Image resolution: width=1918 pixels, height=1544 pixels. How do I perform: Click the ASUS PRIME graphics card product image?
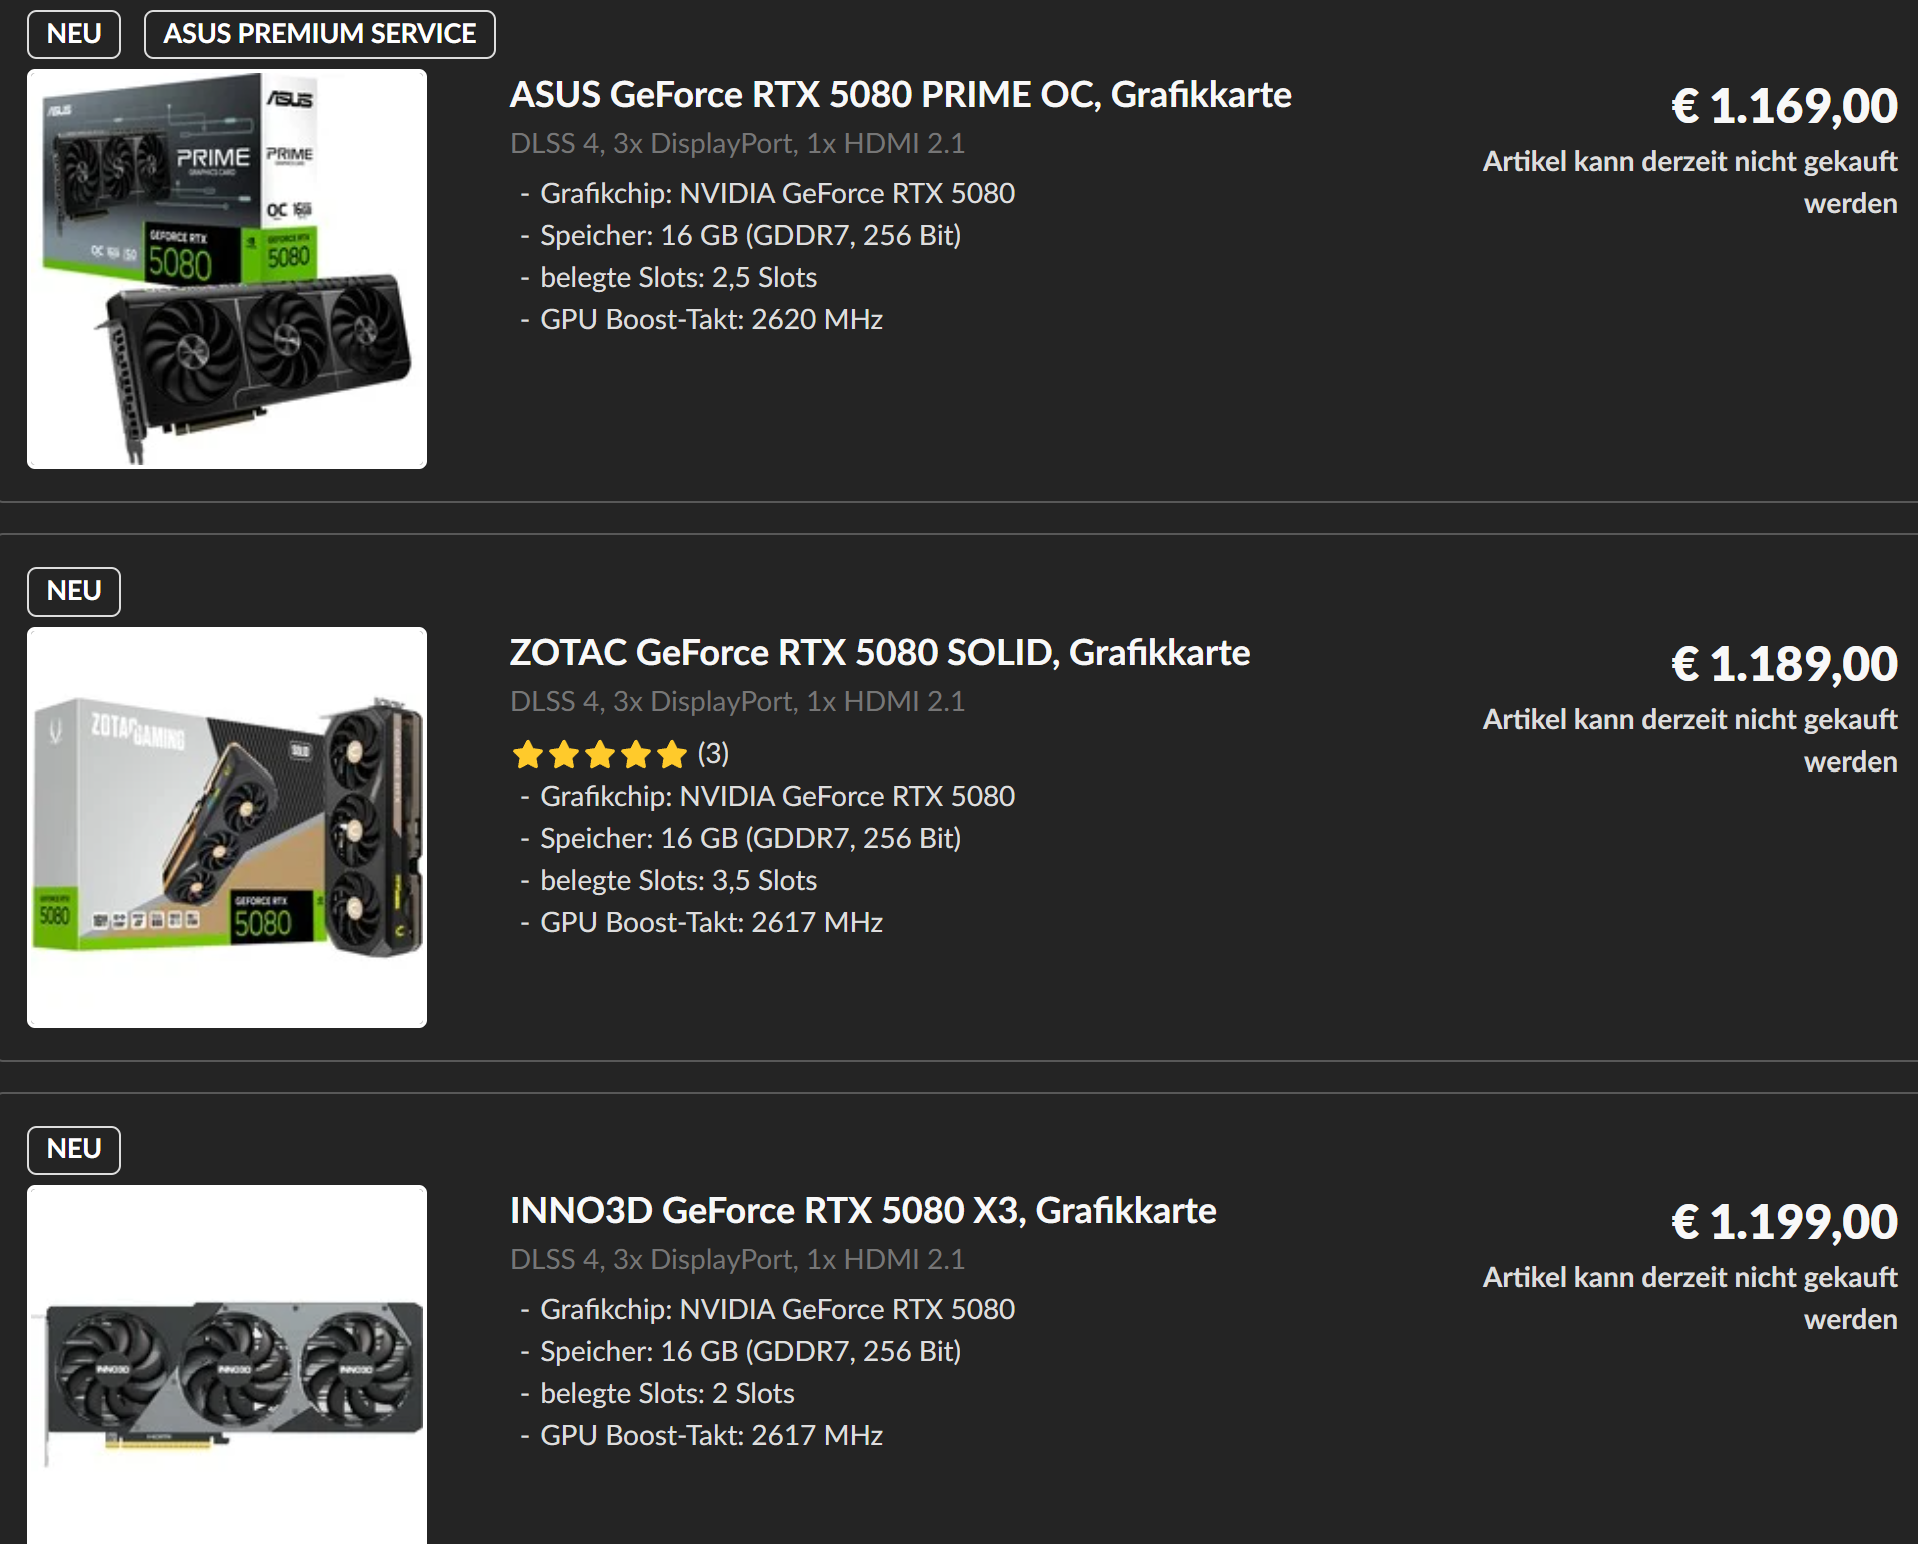tap(227, 269)
